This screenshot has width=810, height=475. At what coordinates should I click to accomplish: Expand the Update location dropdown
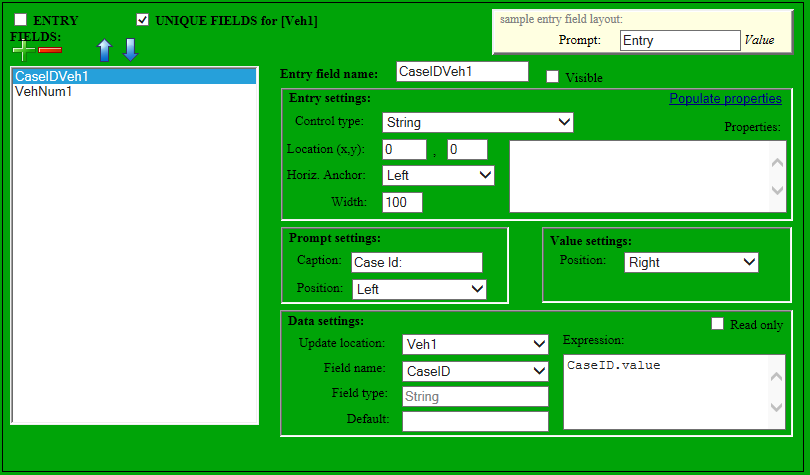(x=475, y=344)
